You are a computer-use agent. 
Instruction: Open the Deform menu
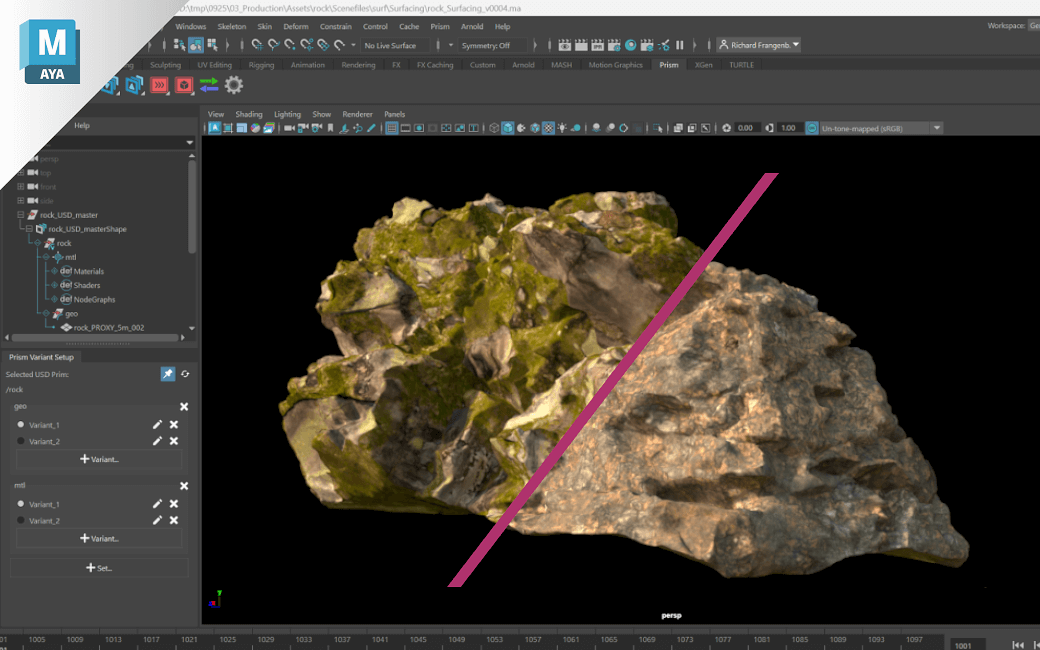pyautogui.click(x=296, y=27)
